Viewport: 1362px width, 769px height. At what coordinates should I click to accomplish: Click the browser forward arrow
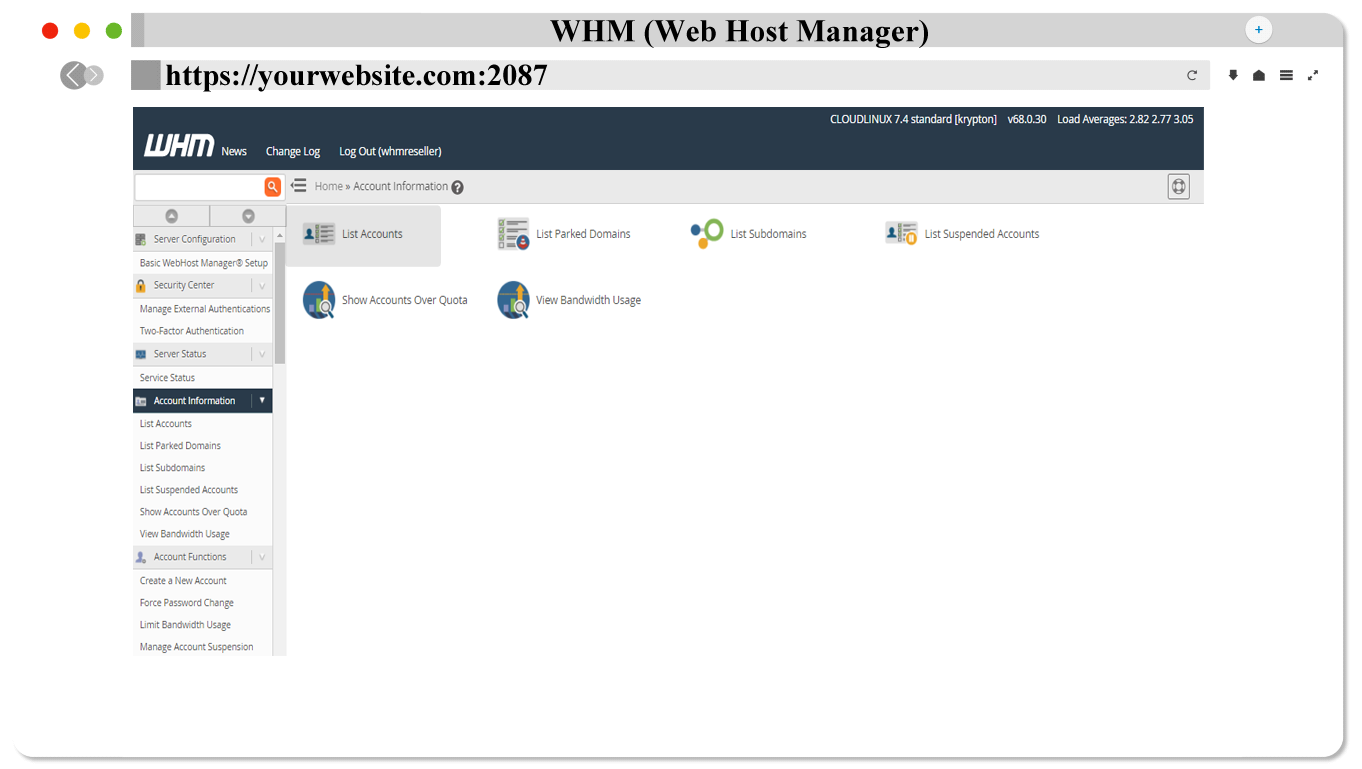coord(94,75)
